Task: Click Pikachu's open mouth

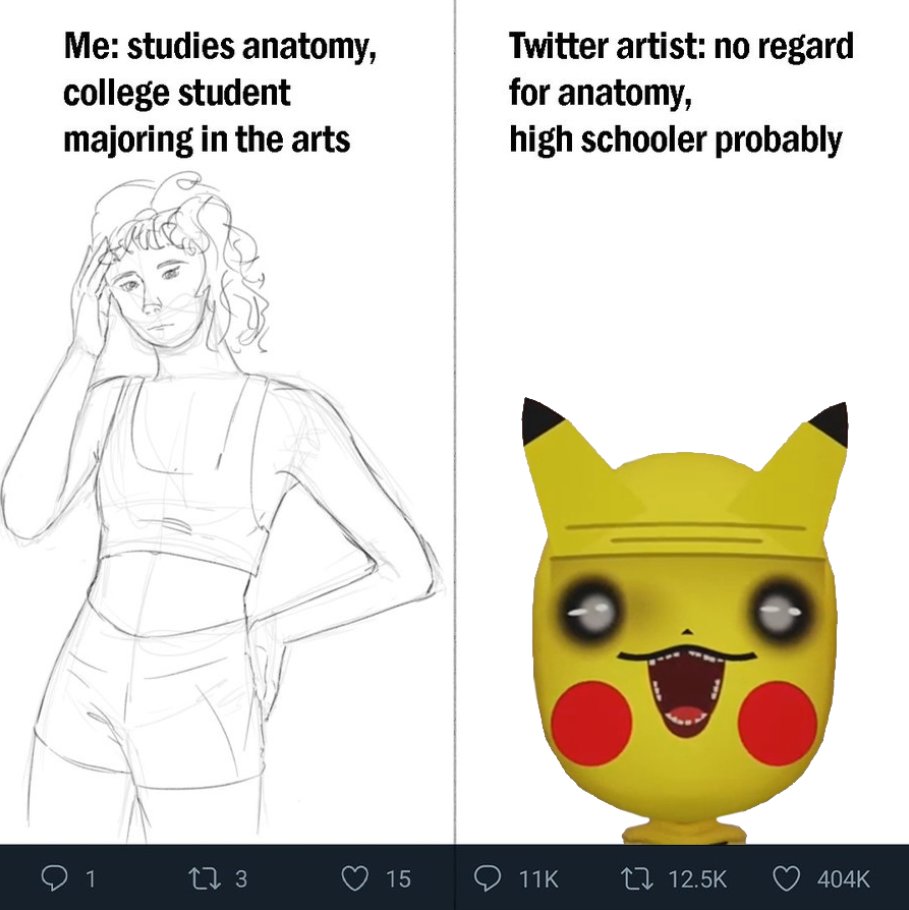Action: point(686,694)
